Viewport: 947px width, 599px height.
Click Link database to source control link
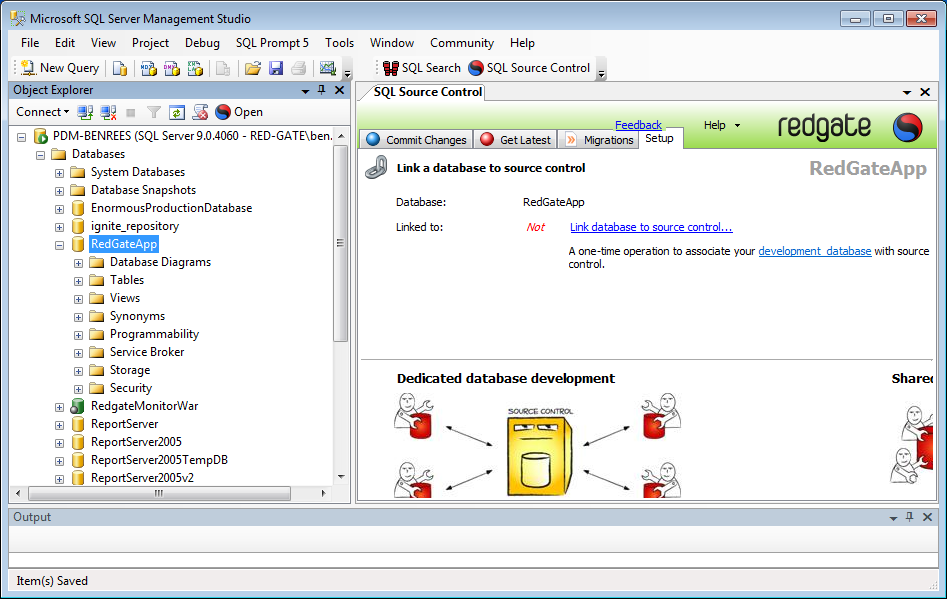click(x=651, y=227)
